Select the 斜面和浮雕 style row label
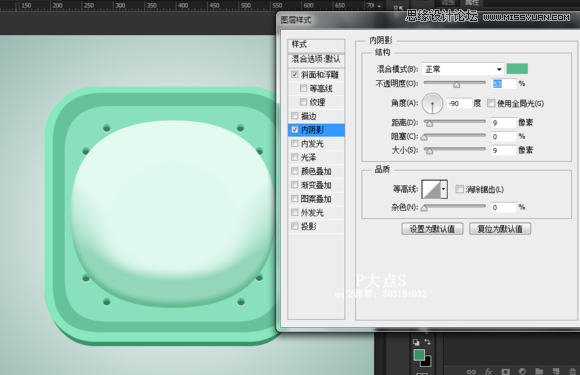 coord(320,75)
